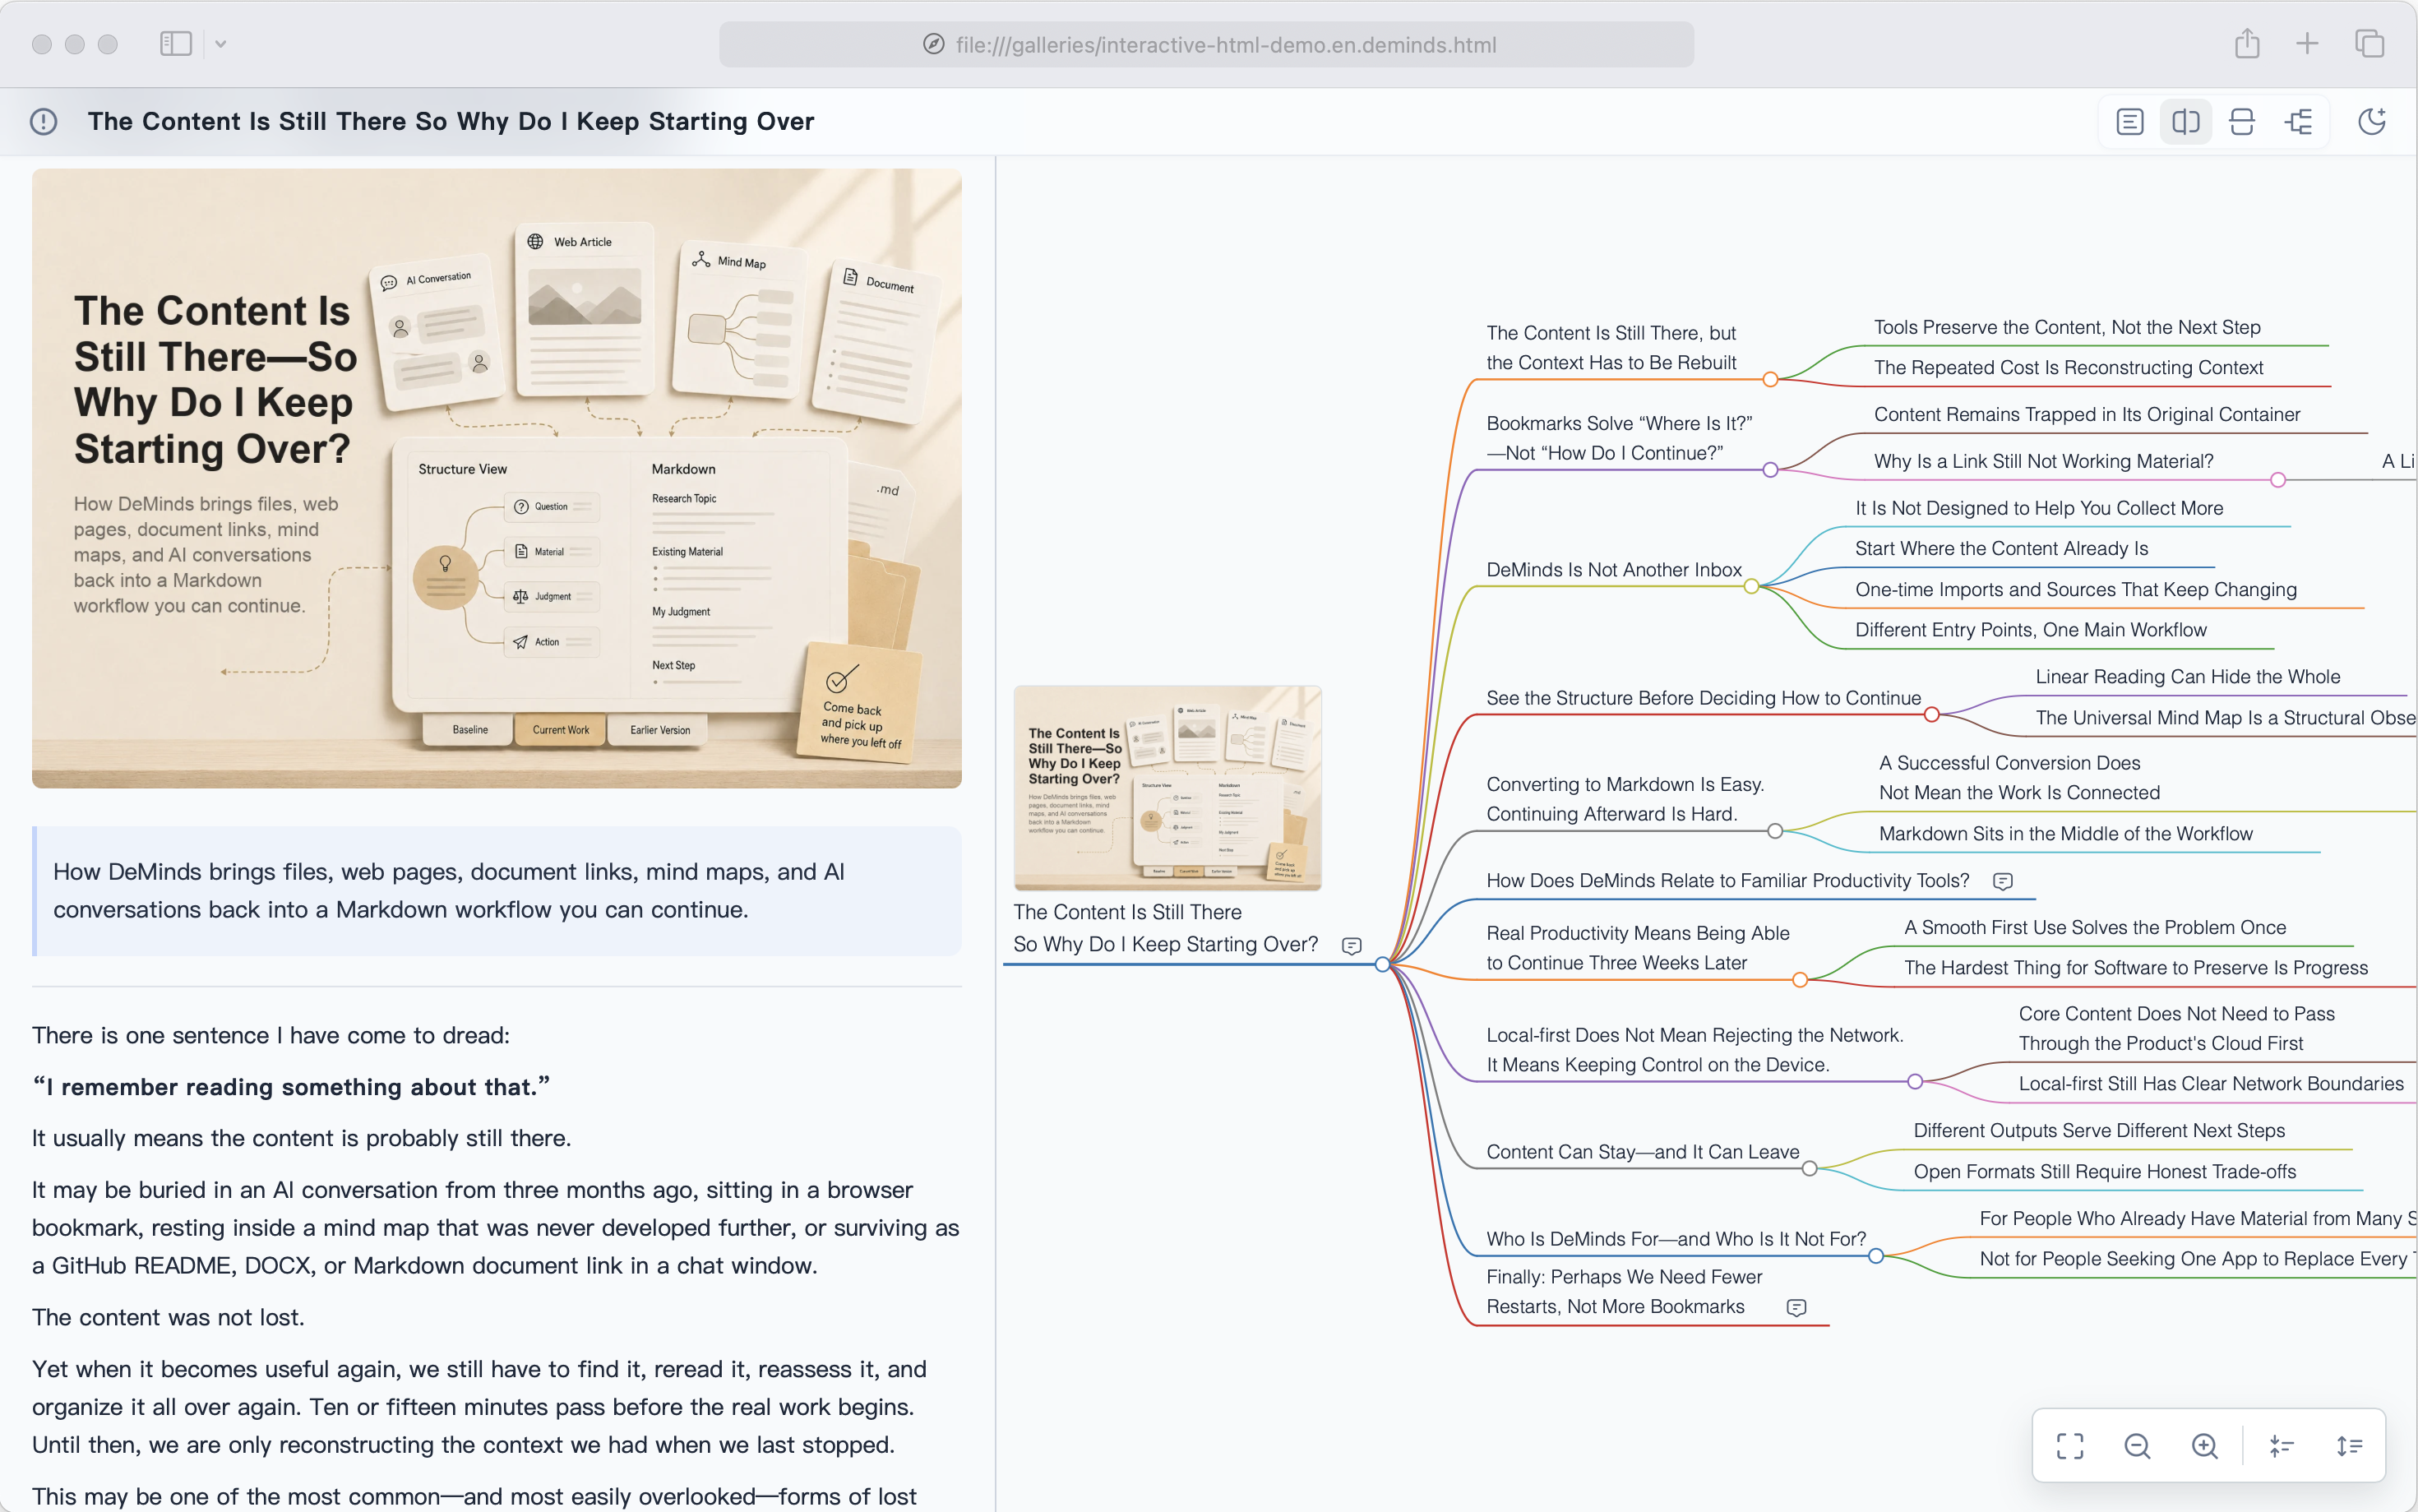
Task: Collapse all mind map branches
Action: tap(2282, 1445)
